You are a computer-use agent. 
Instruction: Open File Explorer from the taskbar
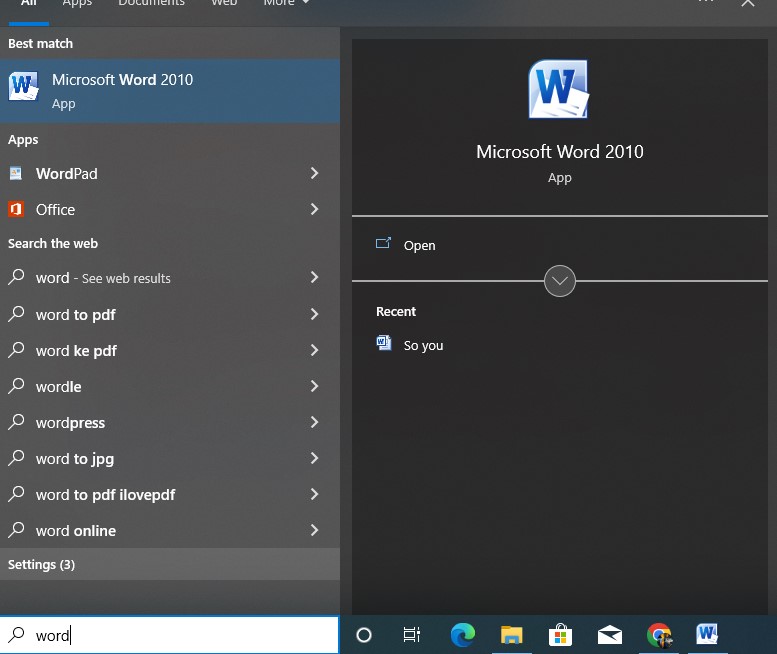click(511, 635)
